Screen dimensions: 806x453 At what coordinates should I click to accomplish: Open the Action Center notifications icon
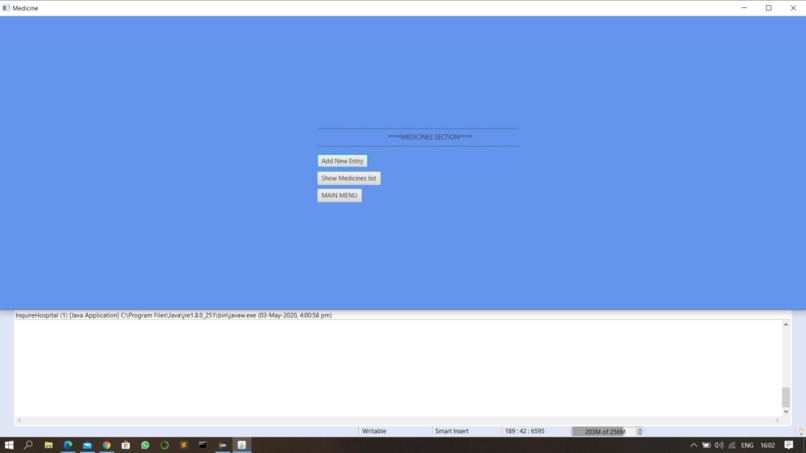[789, 445]
